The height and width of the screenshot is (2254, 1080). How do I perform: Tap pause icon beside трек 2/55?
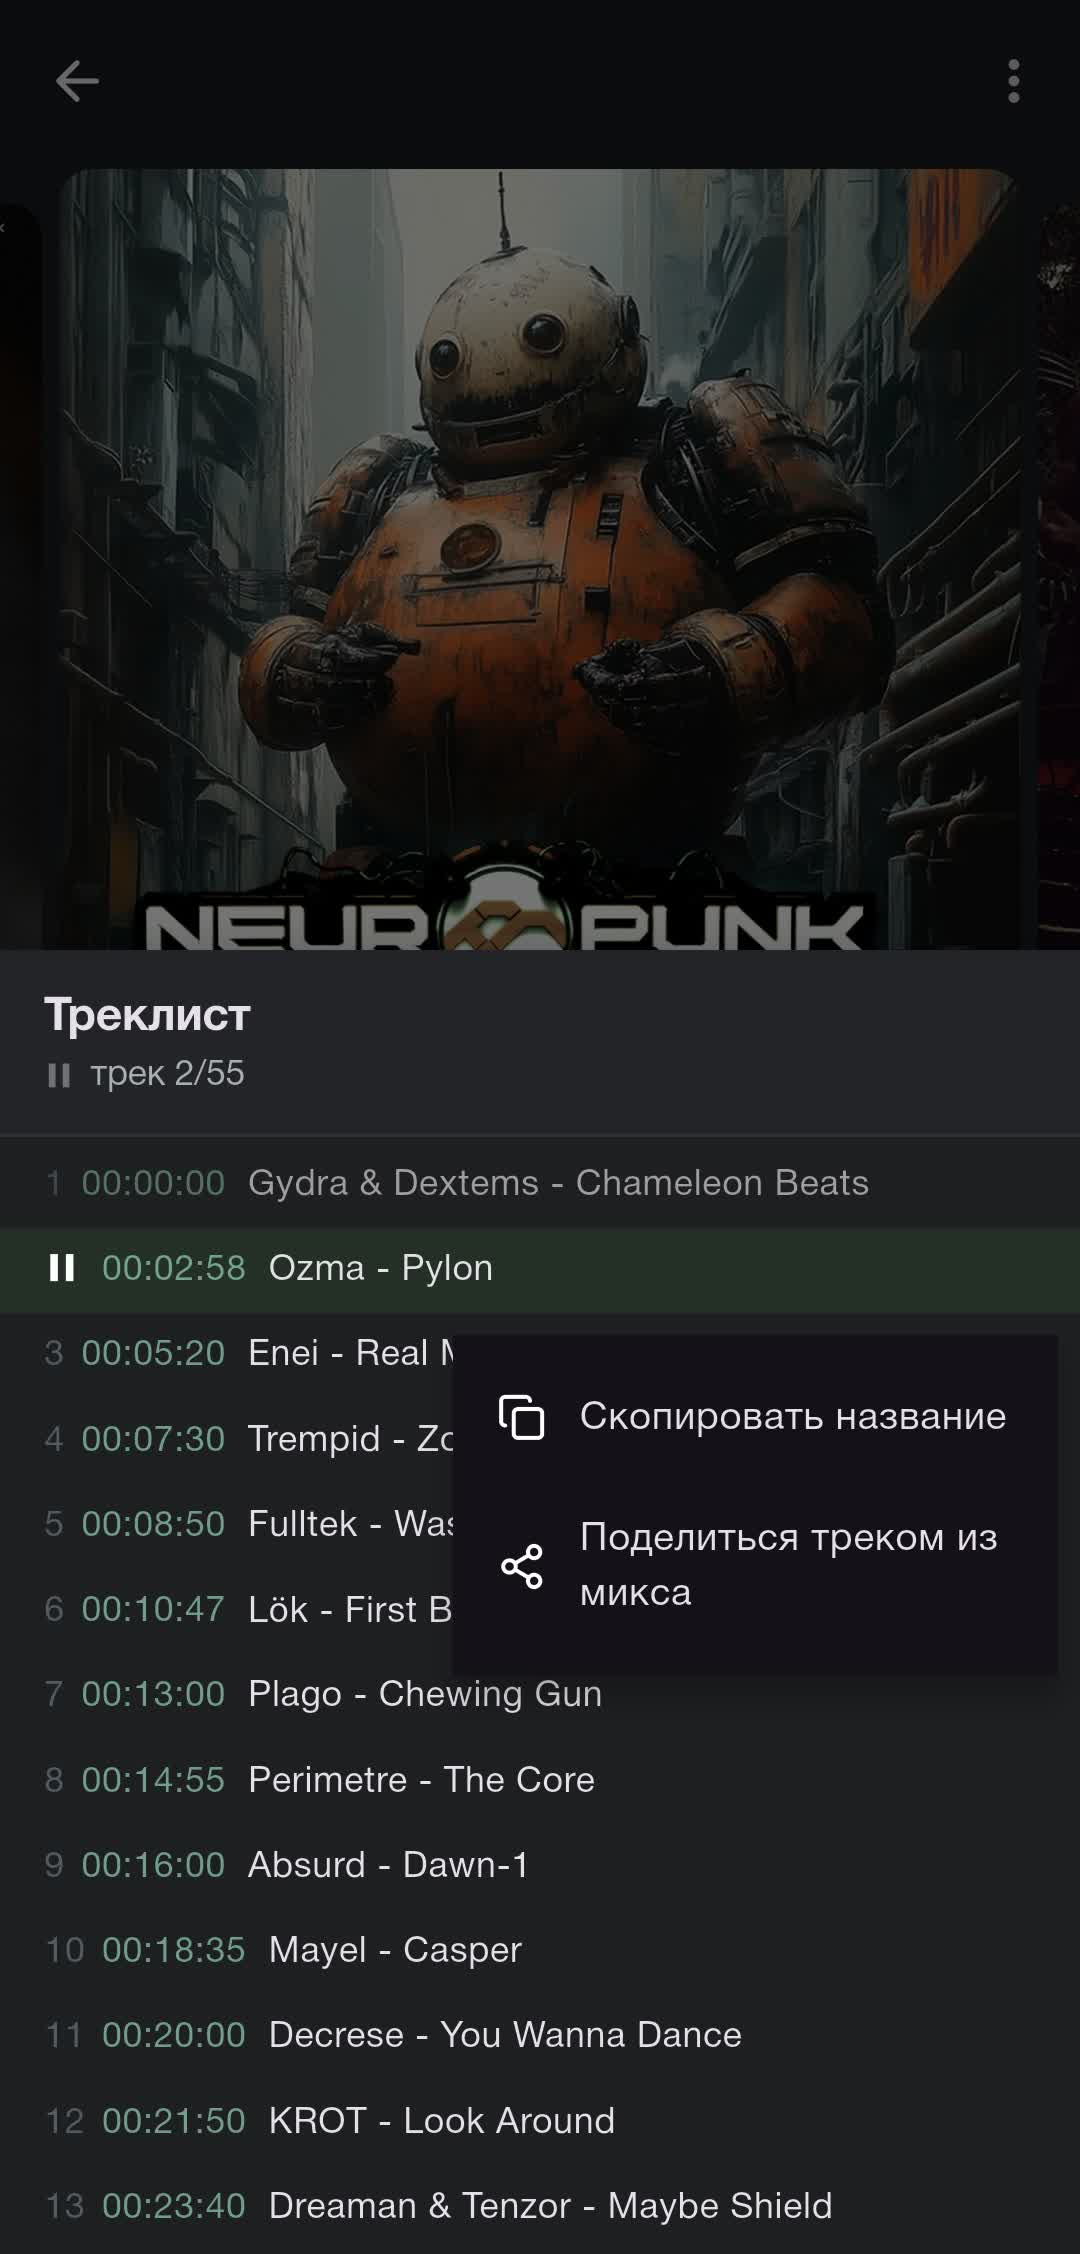pyautogui.click(x=59, y=1075)
